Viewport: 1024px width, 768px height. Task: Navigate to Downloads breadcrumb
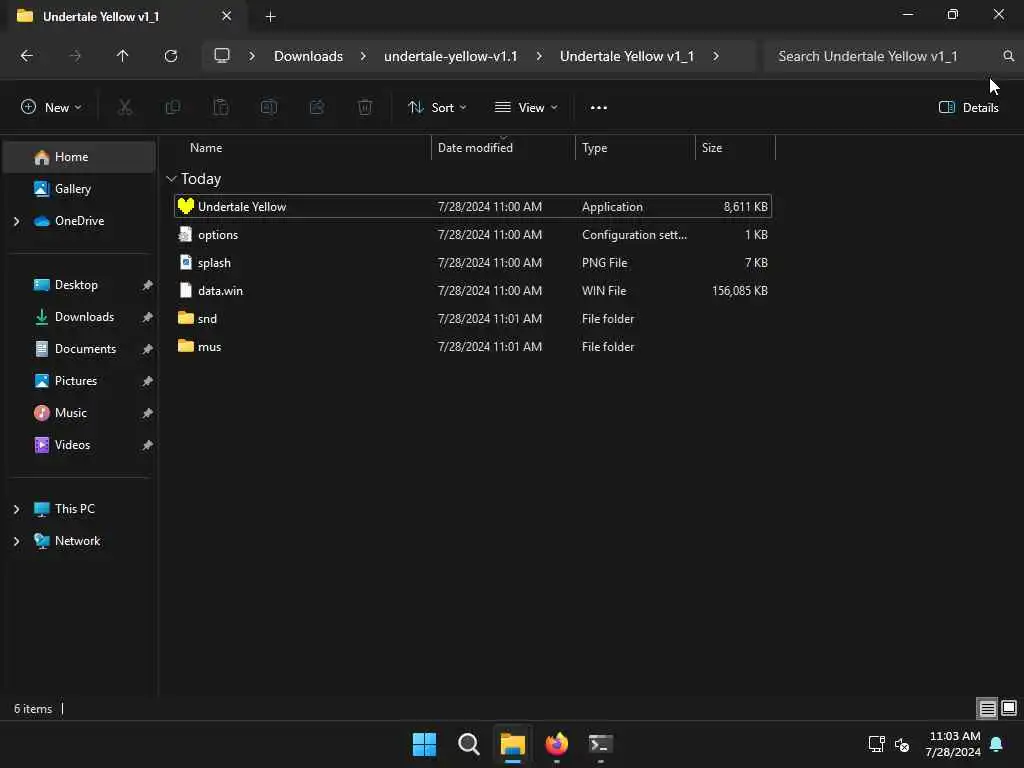[x=308, y=56]
